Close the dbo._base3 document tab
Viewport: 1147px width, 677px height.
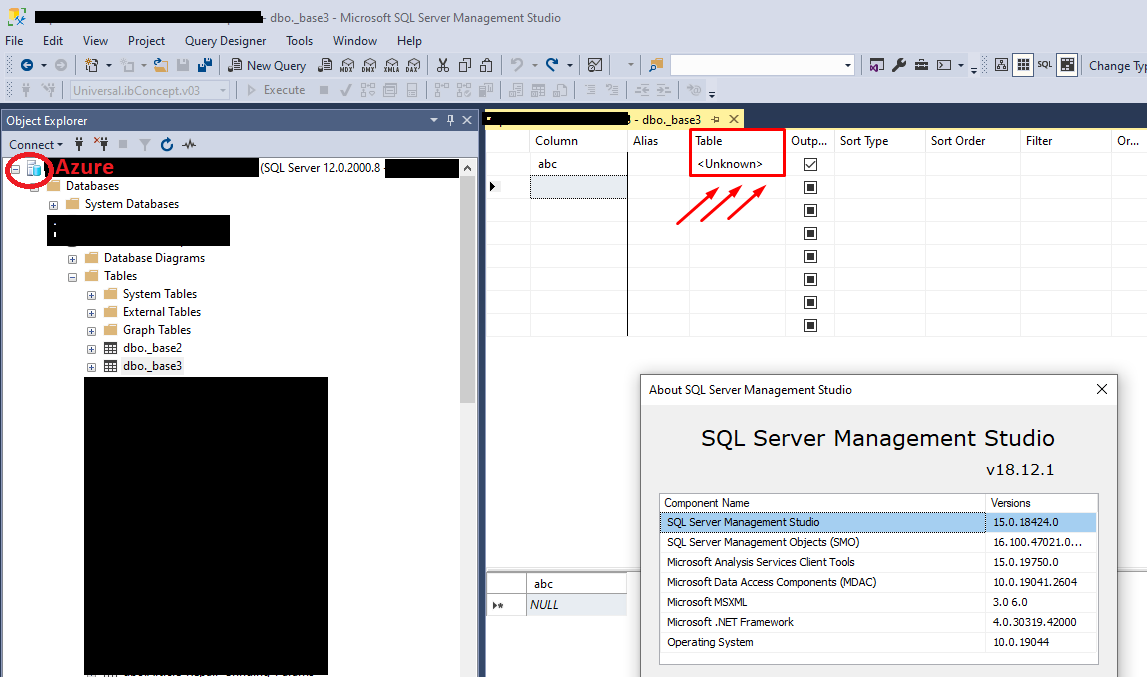click(734, 119)
